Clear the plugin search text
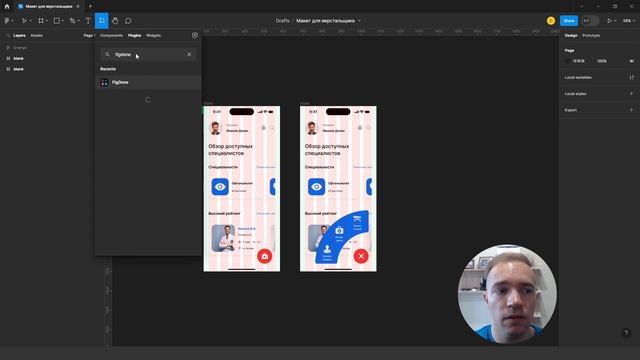Viewport: 640px width, 360px height. (x=189, y=54)
